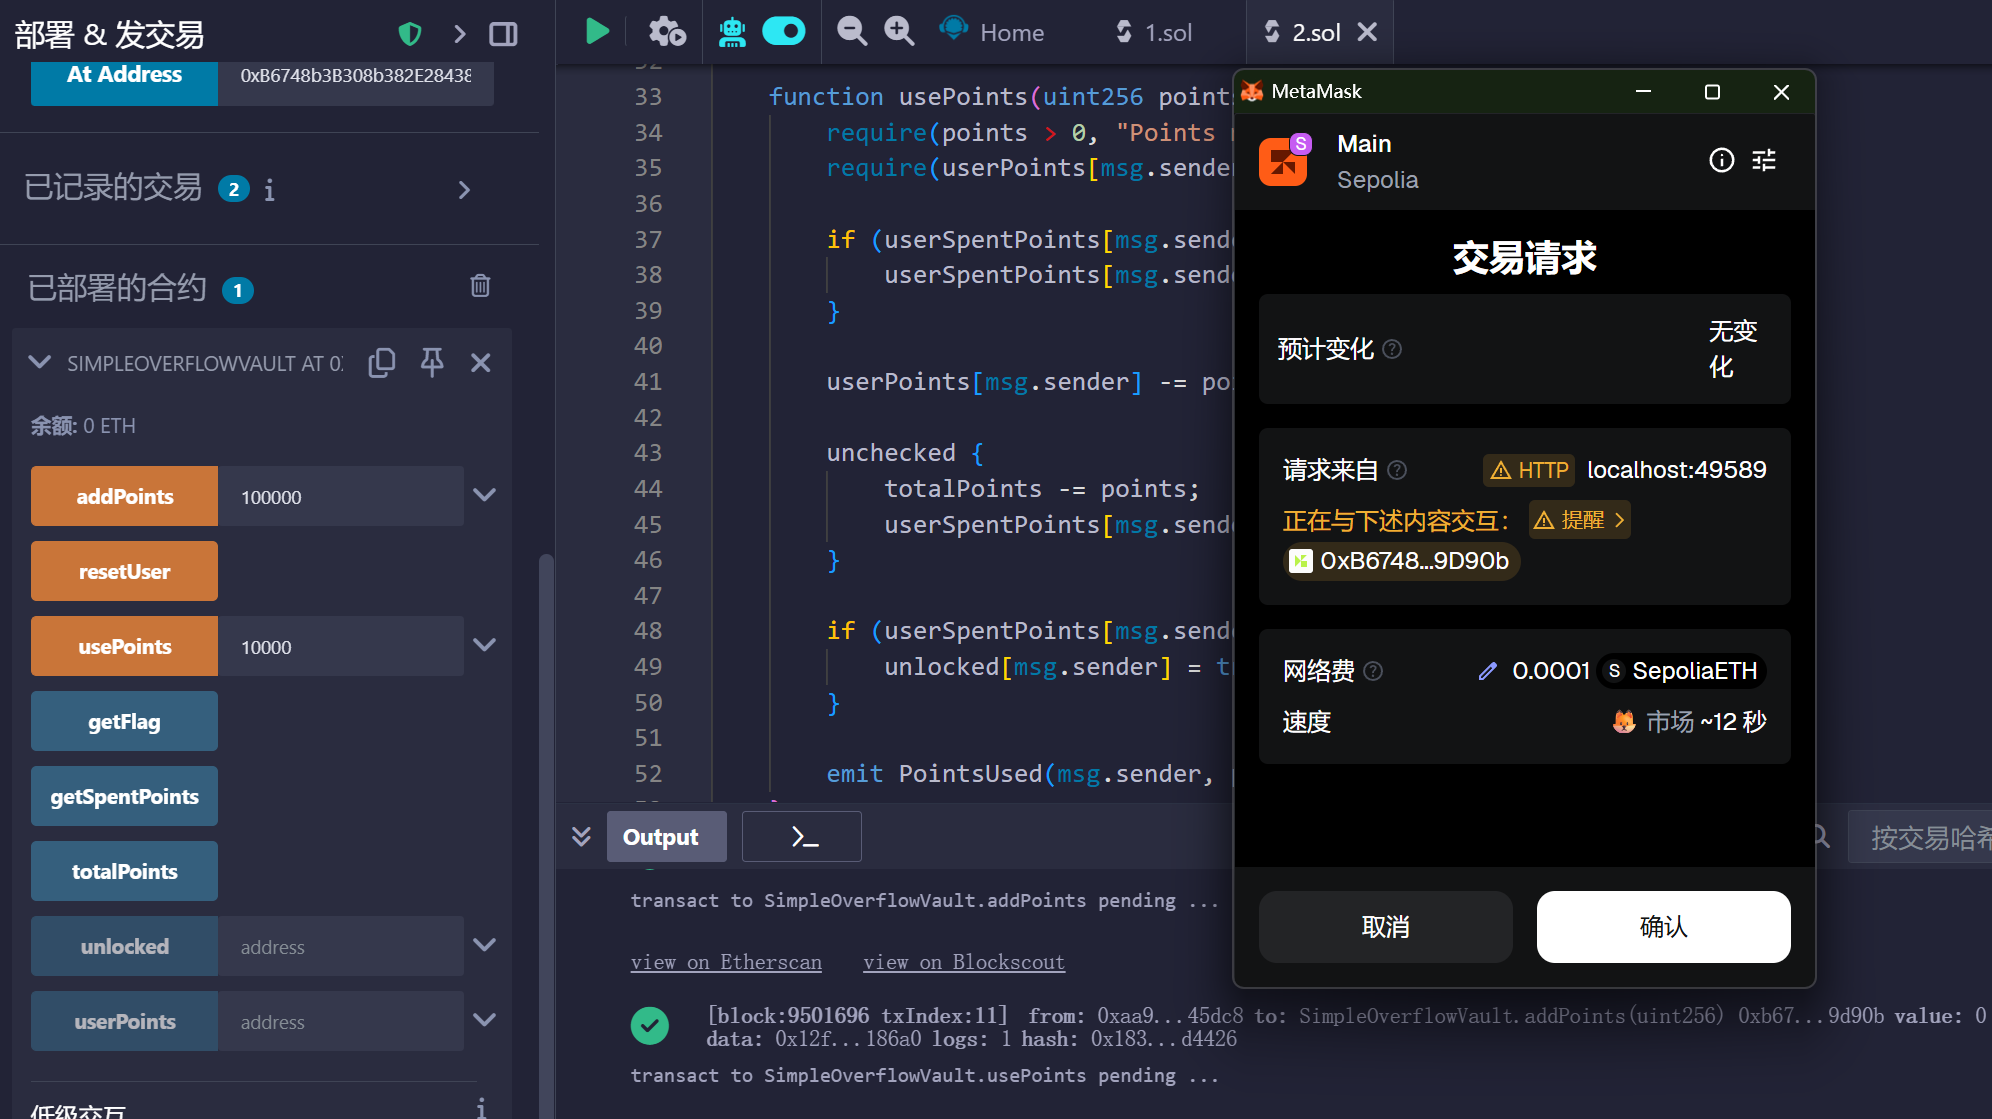1992x1119 pixels.
Task: Delete deployed contracts with the trash icon
Action: point(480,286)
